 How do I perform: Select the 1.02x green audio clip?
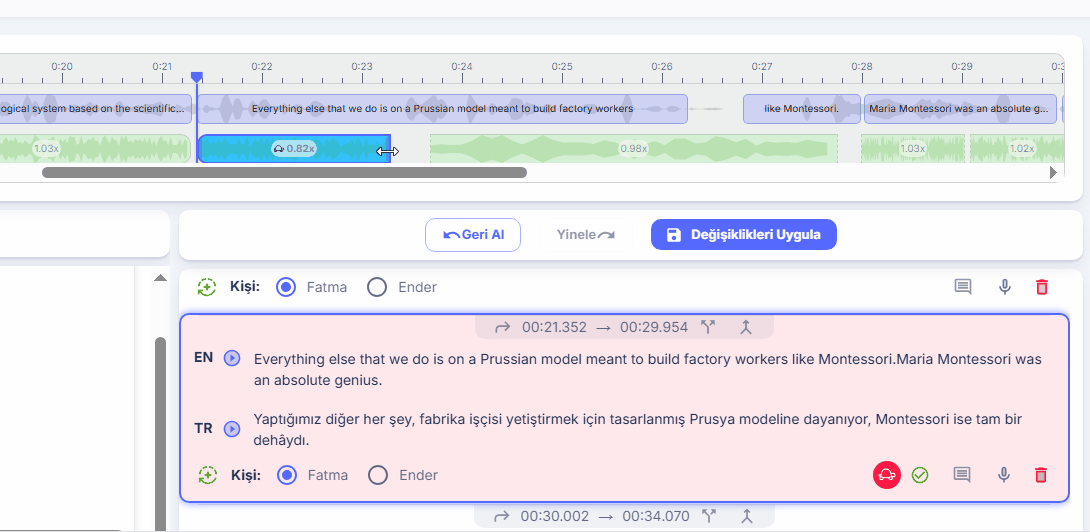coord(1017,149)
